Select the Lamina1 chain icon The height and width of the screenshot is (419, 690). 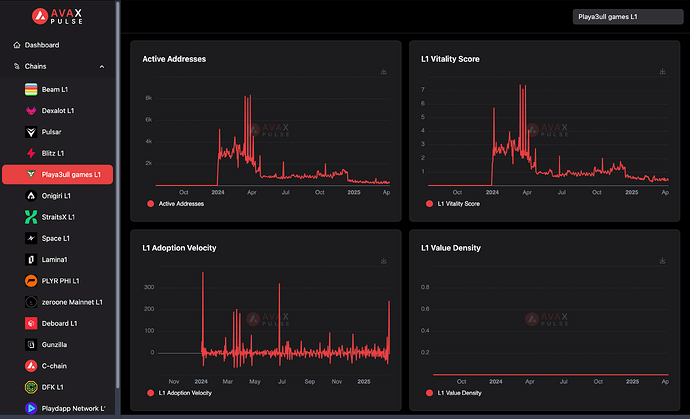31,260
